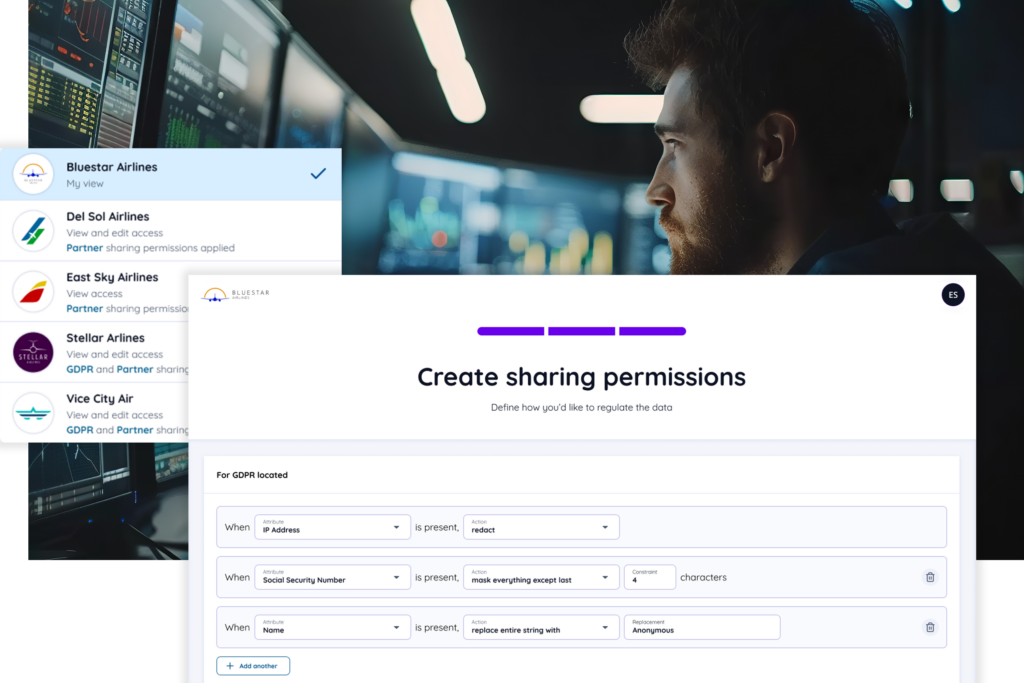1024x683 pixels.
Task: Click the Stellar Airlines purple logo
Action: coord(33,352)
